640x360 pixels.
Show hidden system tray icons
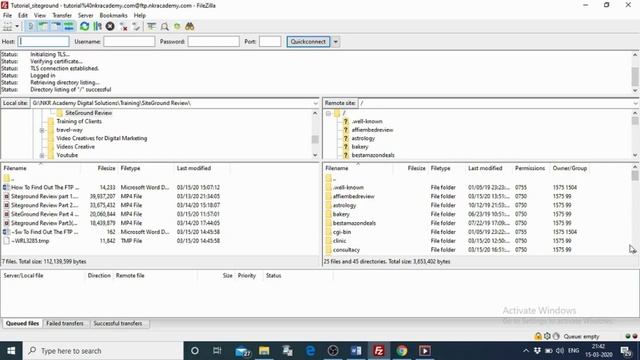point(526,351)
